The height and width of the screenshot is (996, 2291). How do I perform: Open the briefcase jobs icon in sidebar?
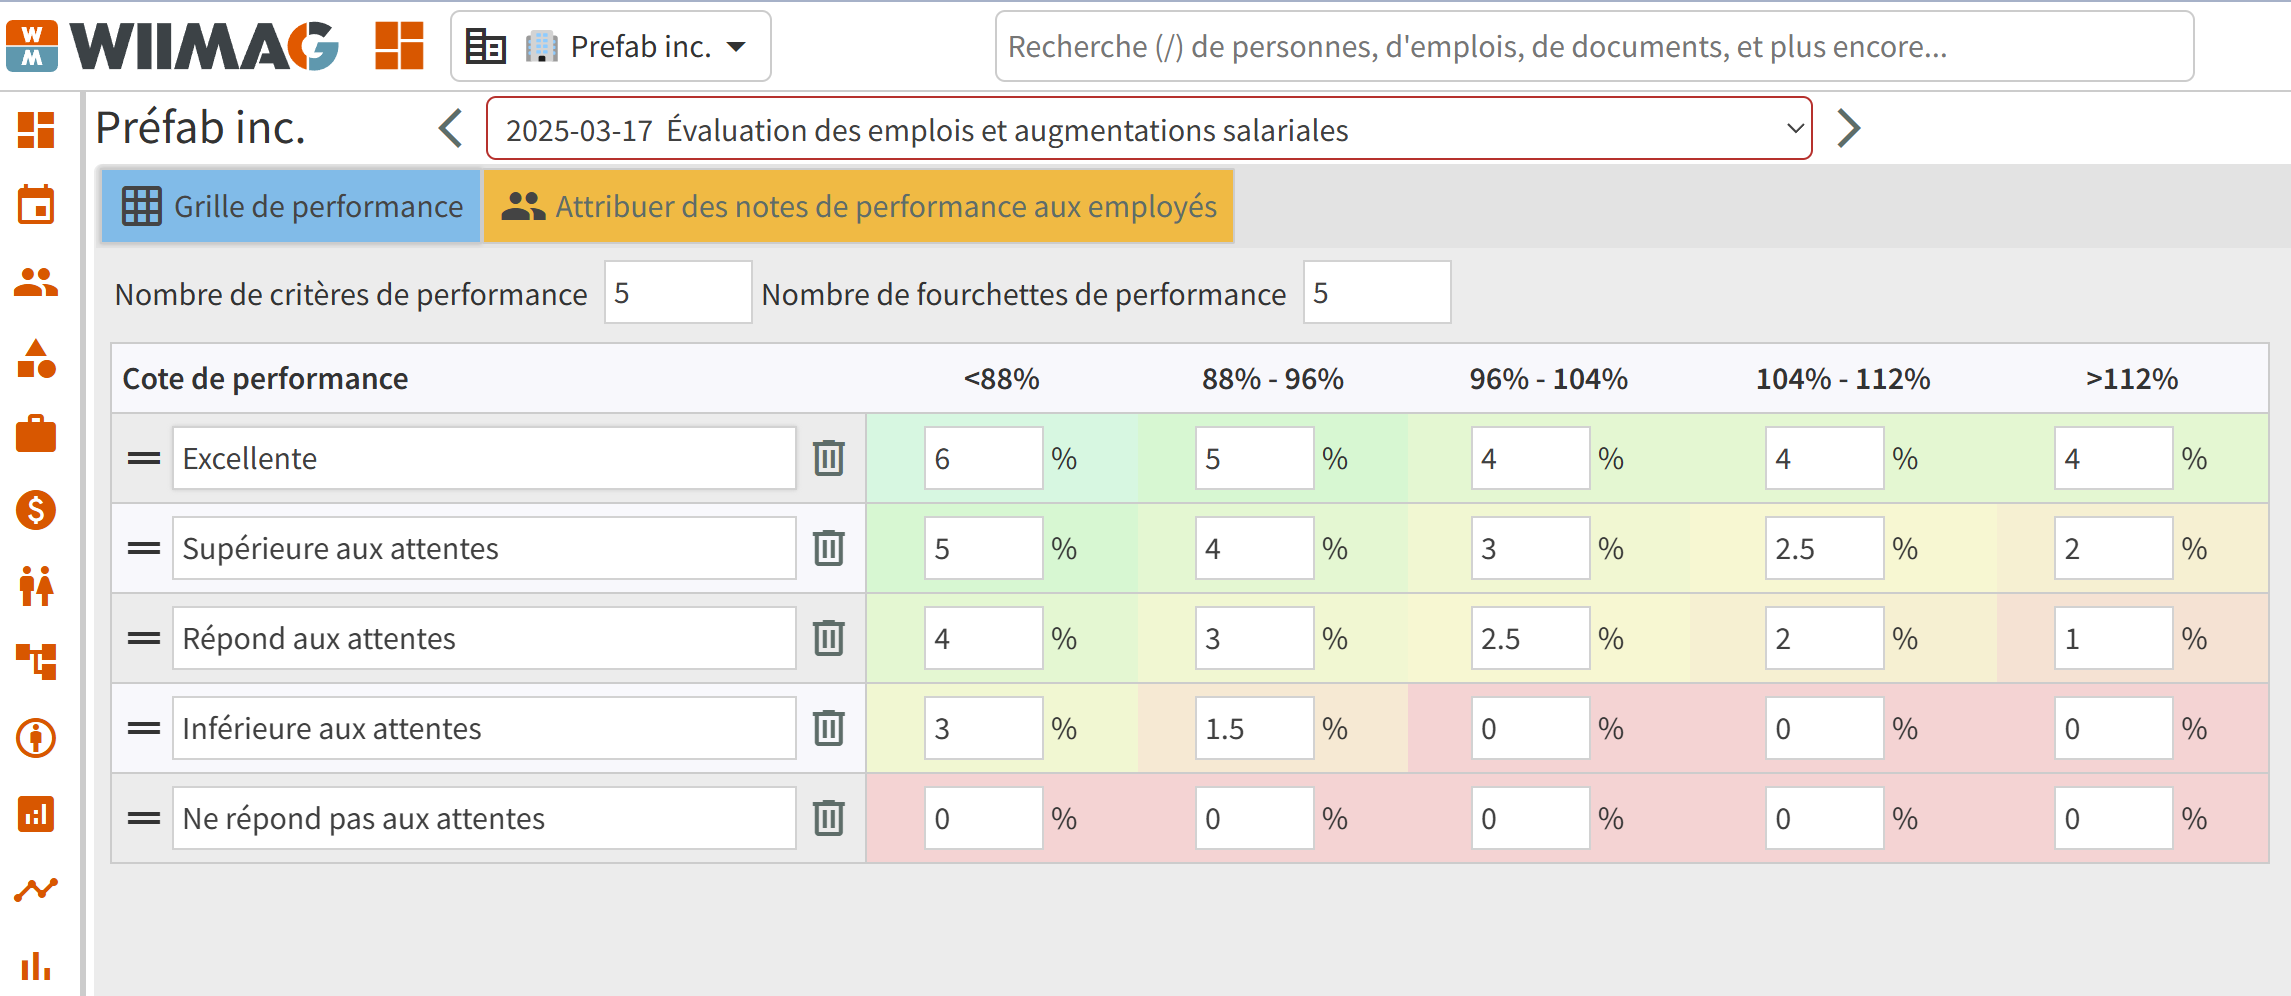36,434
